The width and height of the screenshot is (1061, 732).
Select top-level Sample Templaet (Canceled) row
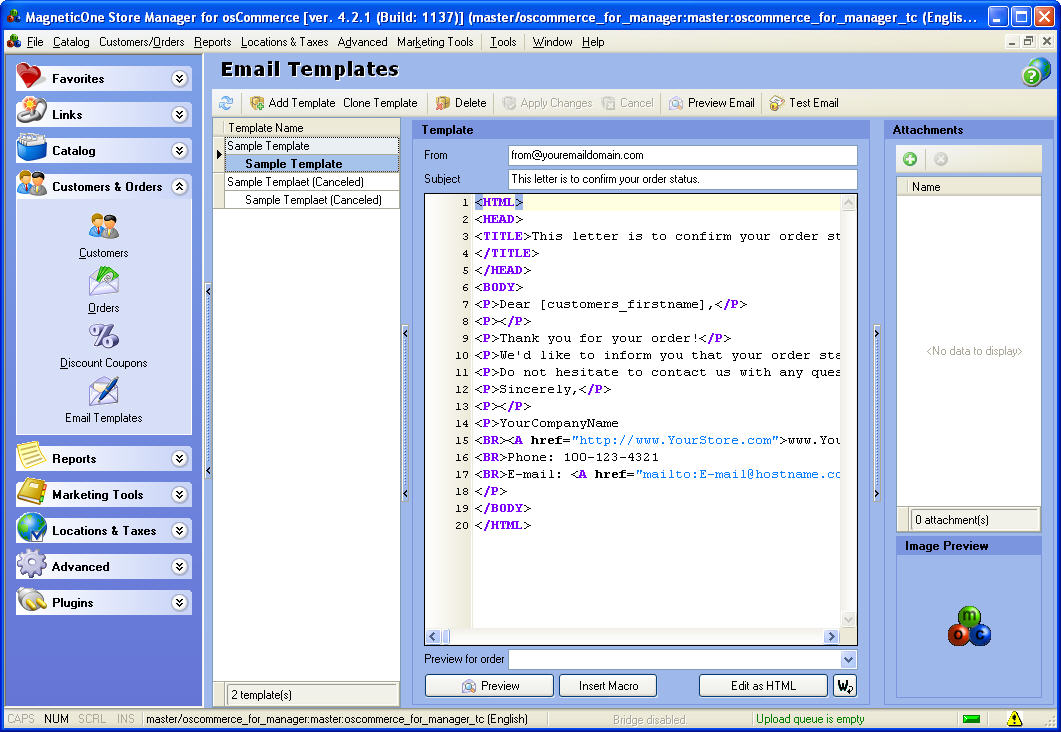(x=312, y=182)
